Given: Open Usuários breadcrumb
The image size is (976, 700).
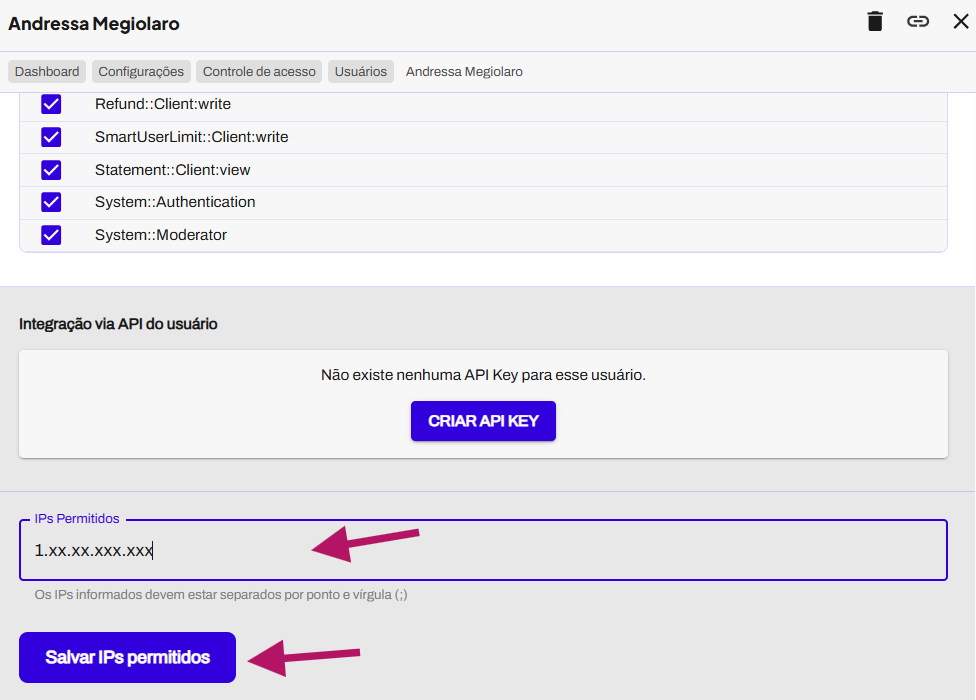Looking at the screenshot, I should 361,72.
